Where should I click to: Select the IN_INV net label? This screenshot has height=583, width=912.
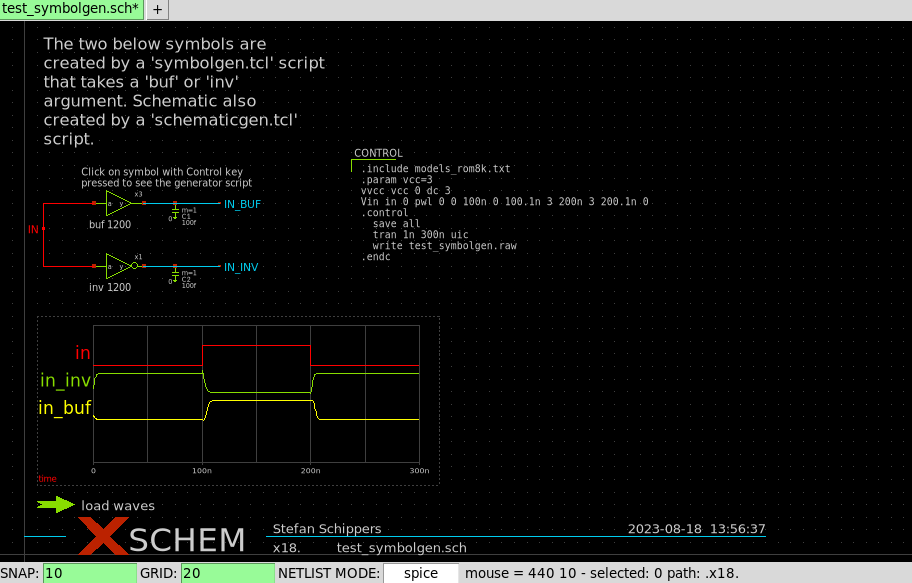(242, 268)
